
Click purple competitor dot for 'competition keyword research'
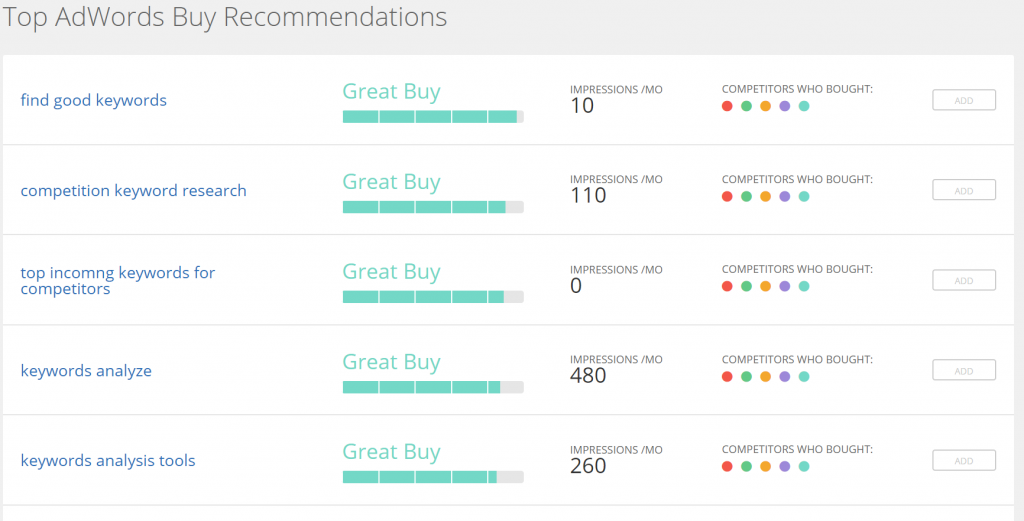click(784, 196)
